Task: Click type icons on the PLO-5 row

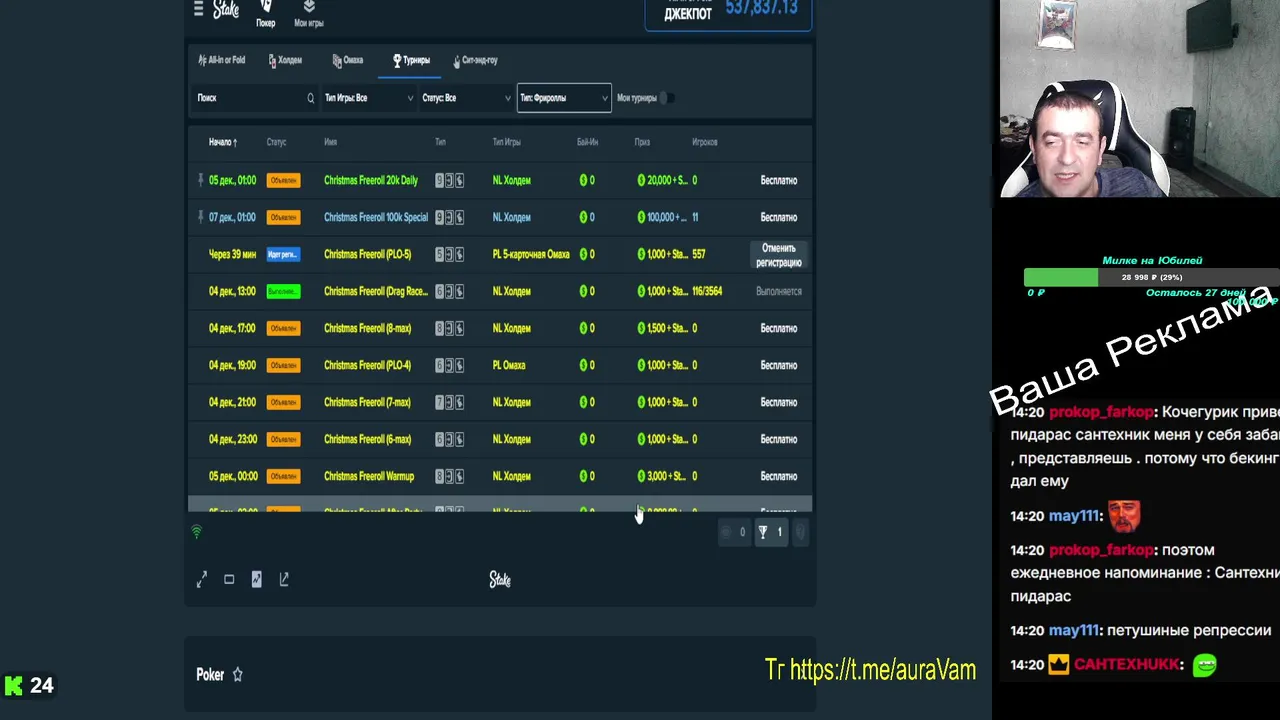Action: (x=449, y=254)
